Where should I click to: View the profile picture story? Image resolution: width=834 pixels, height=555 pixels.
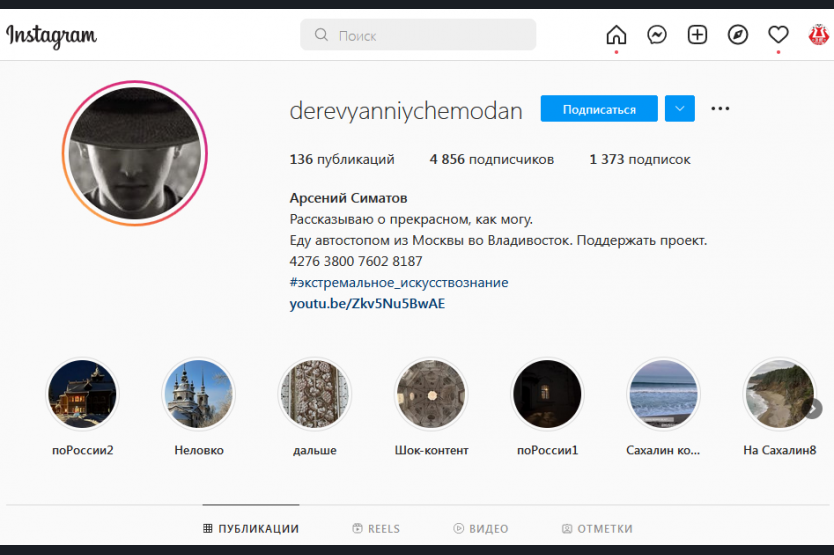point(135,153)
